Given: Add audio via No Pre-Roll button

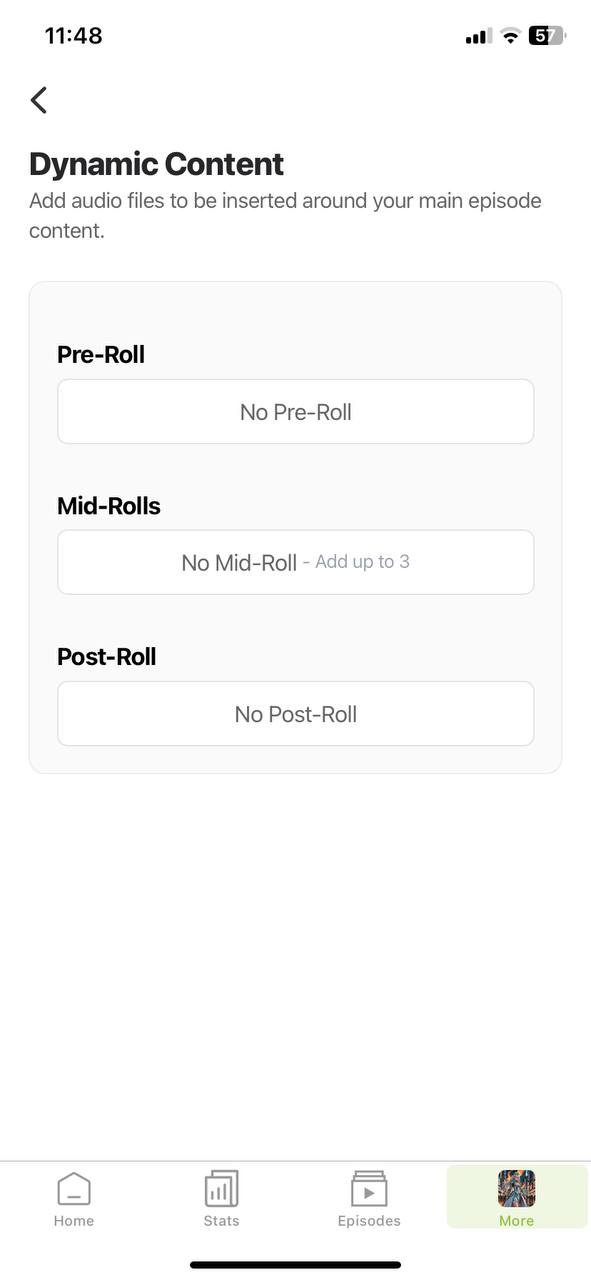Looking at the screenshot, I should [295, 411].
